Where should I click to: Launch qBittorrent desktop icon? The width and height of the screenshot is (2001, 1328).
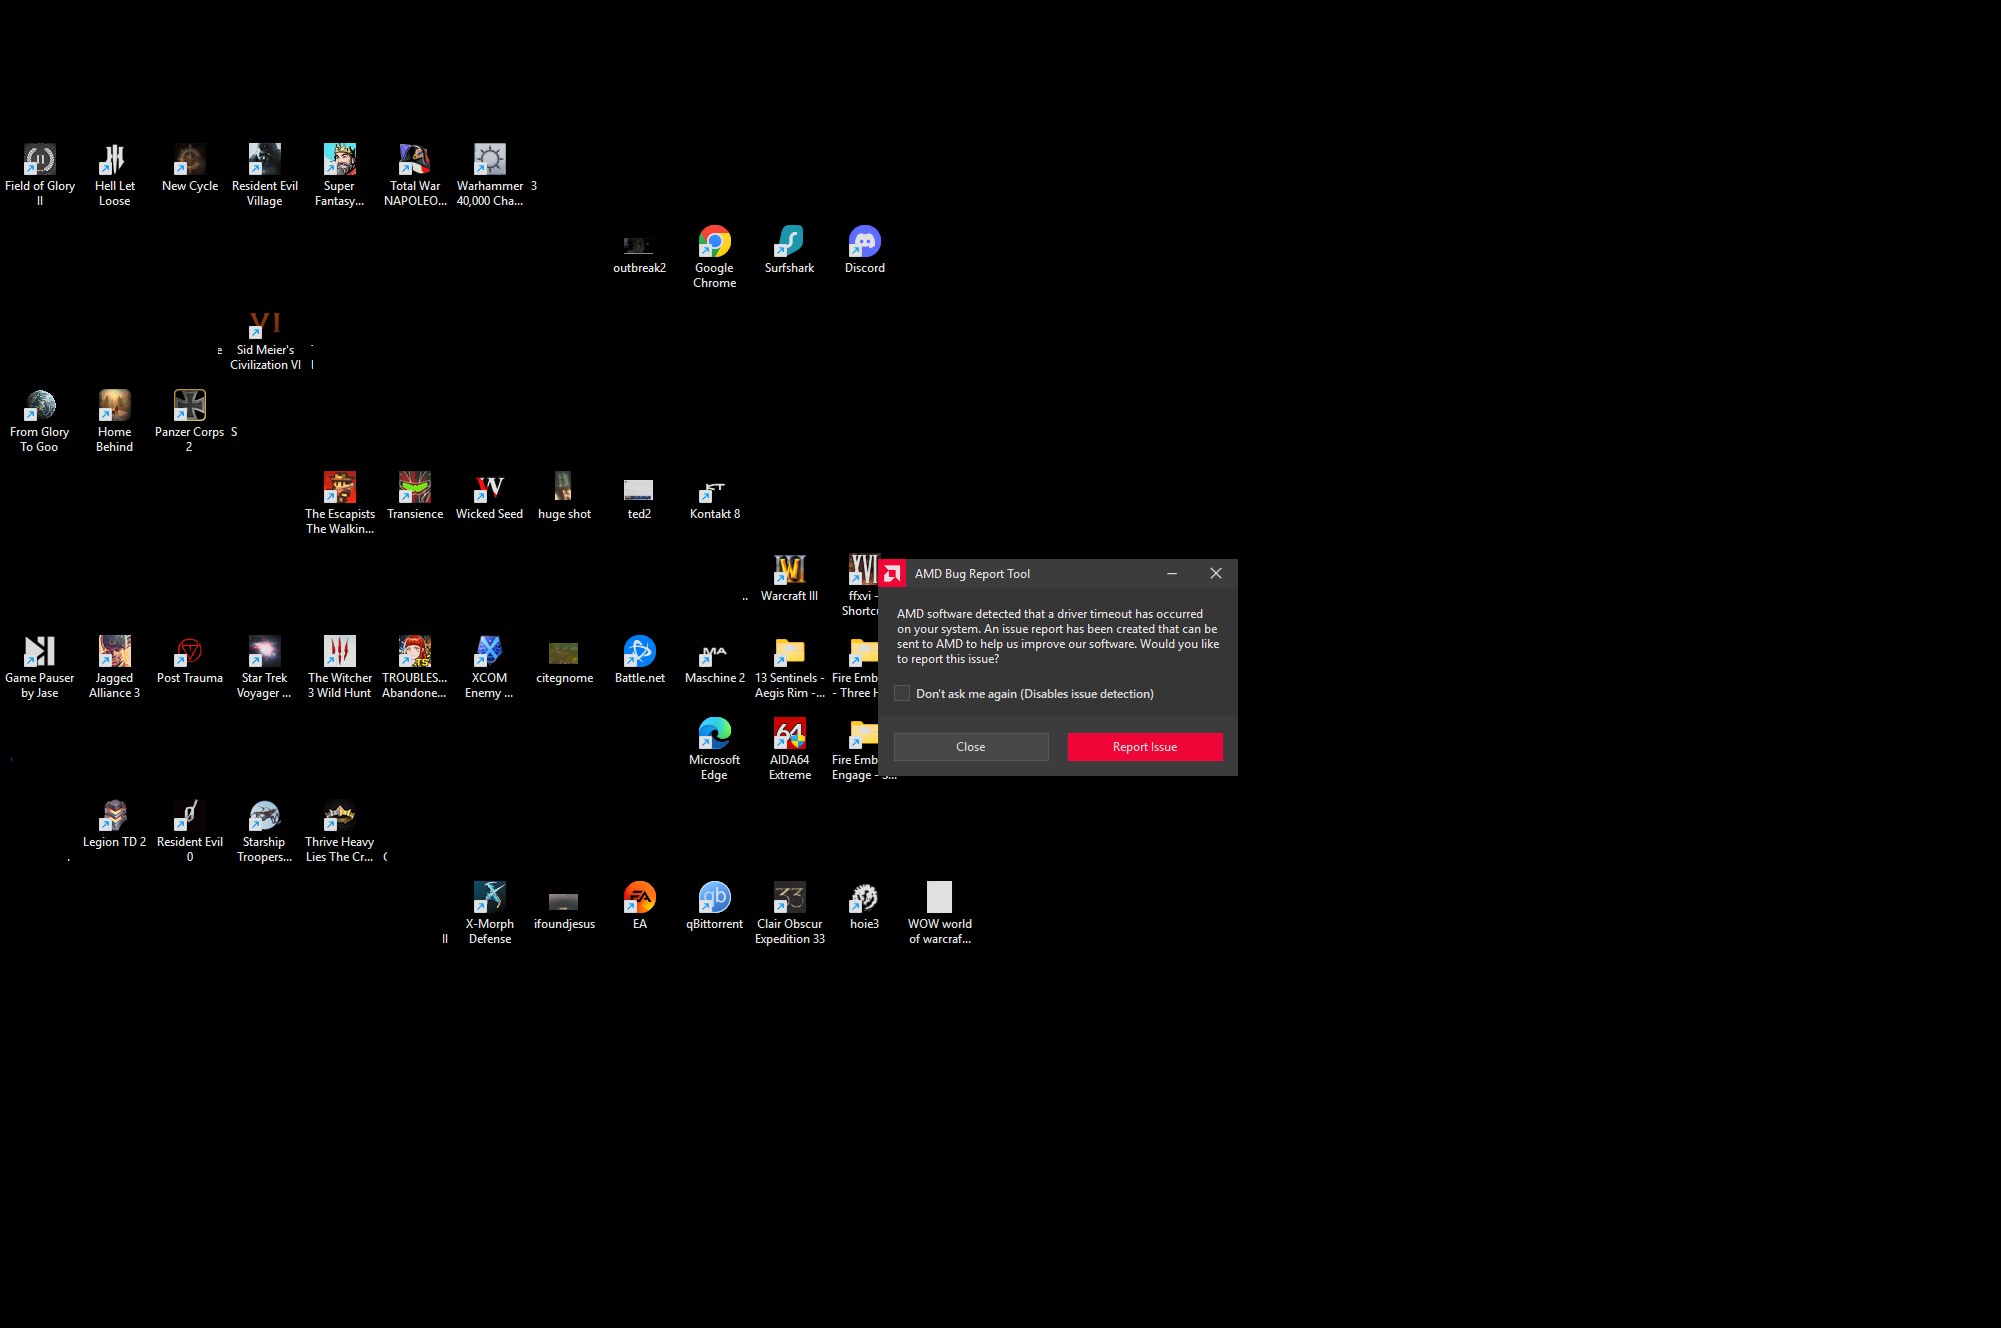[x=714, y=899]
